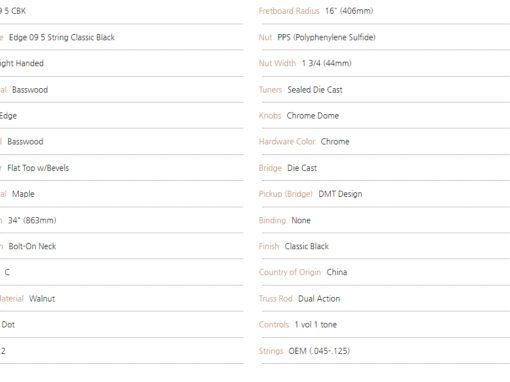The image size is (510, 382).
Task: Select the Die Cast bridge value
Action: pos(302,168)
